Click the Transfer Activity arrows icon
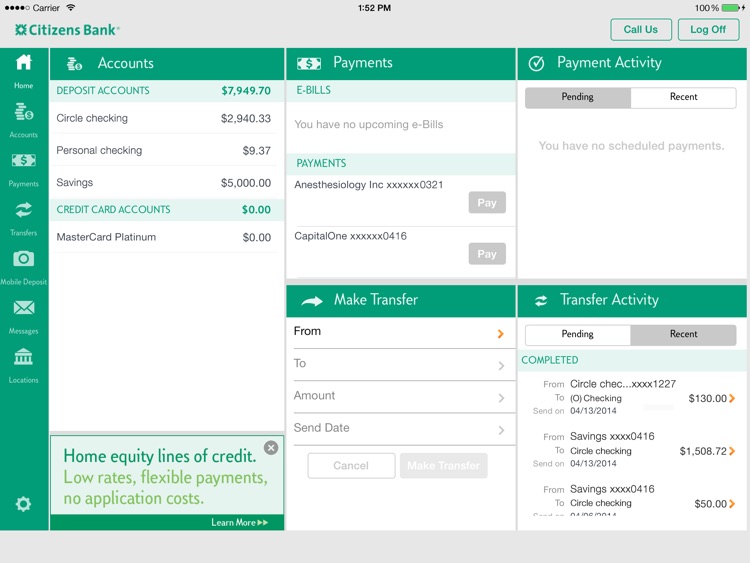The image size is (750, 563). point(541,300)
